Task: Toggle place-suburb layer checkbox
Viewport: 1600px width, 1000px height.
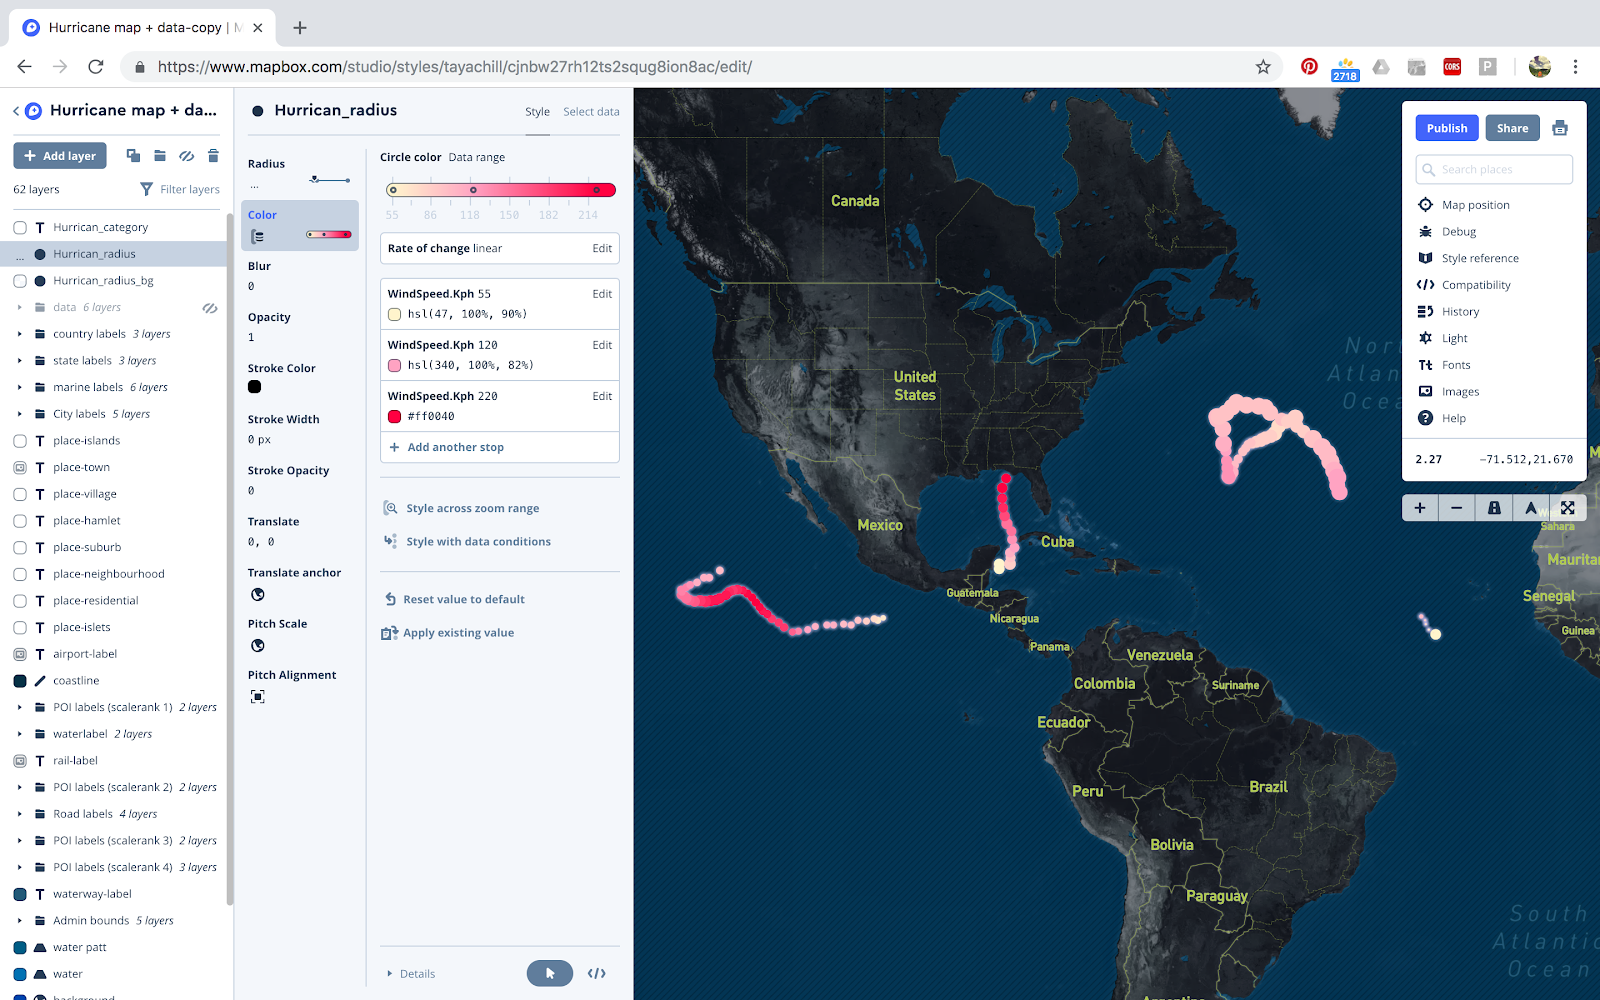Action: point(20,548)
